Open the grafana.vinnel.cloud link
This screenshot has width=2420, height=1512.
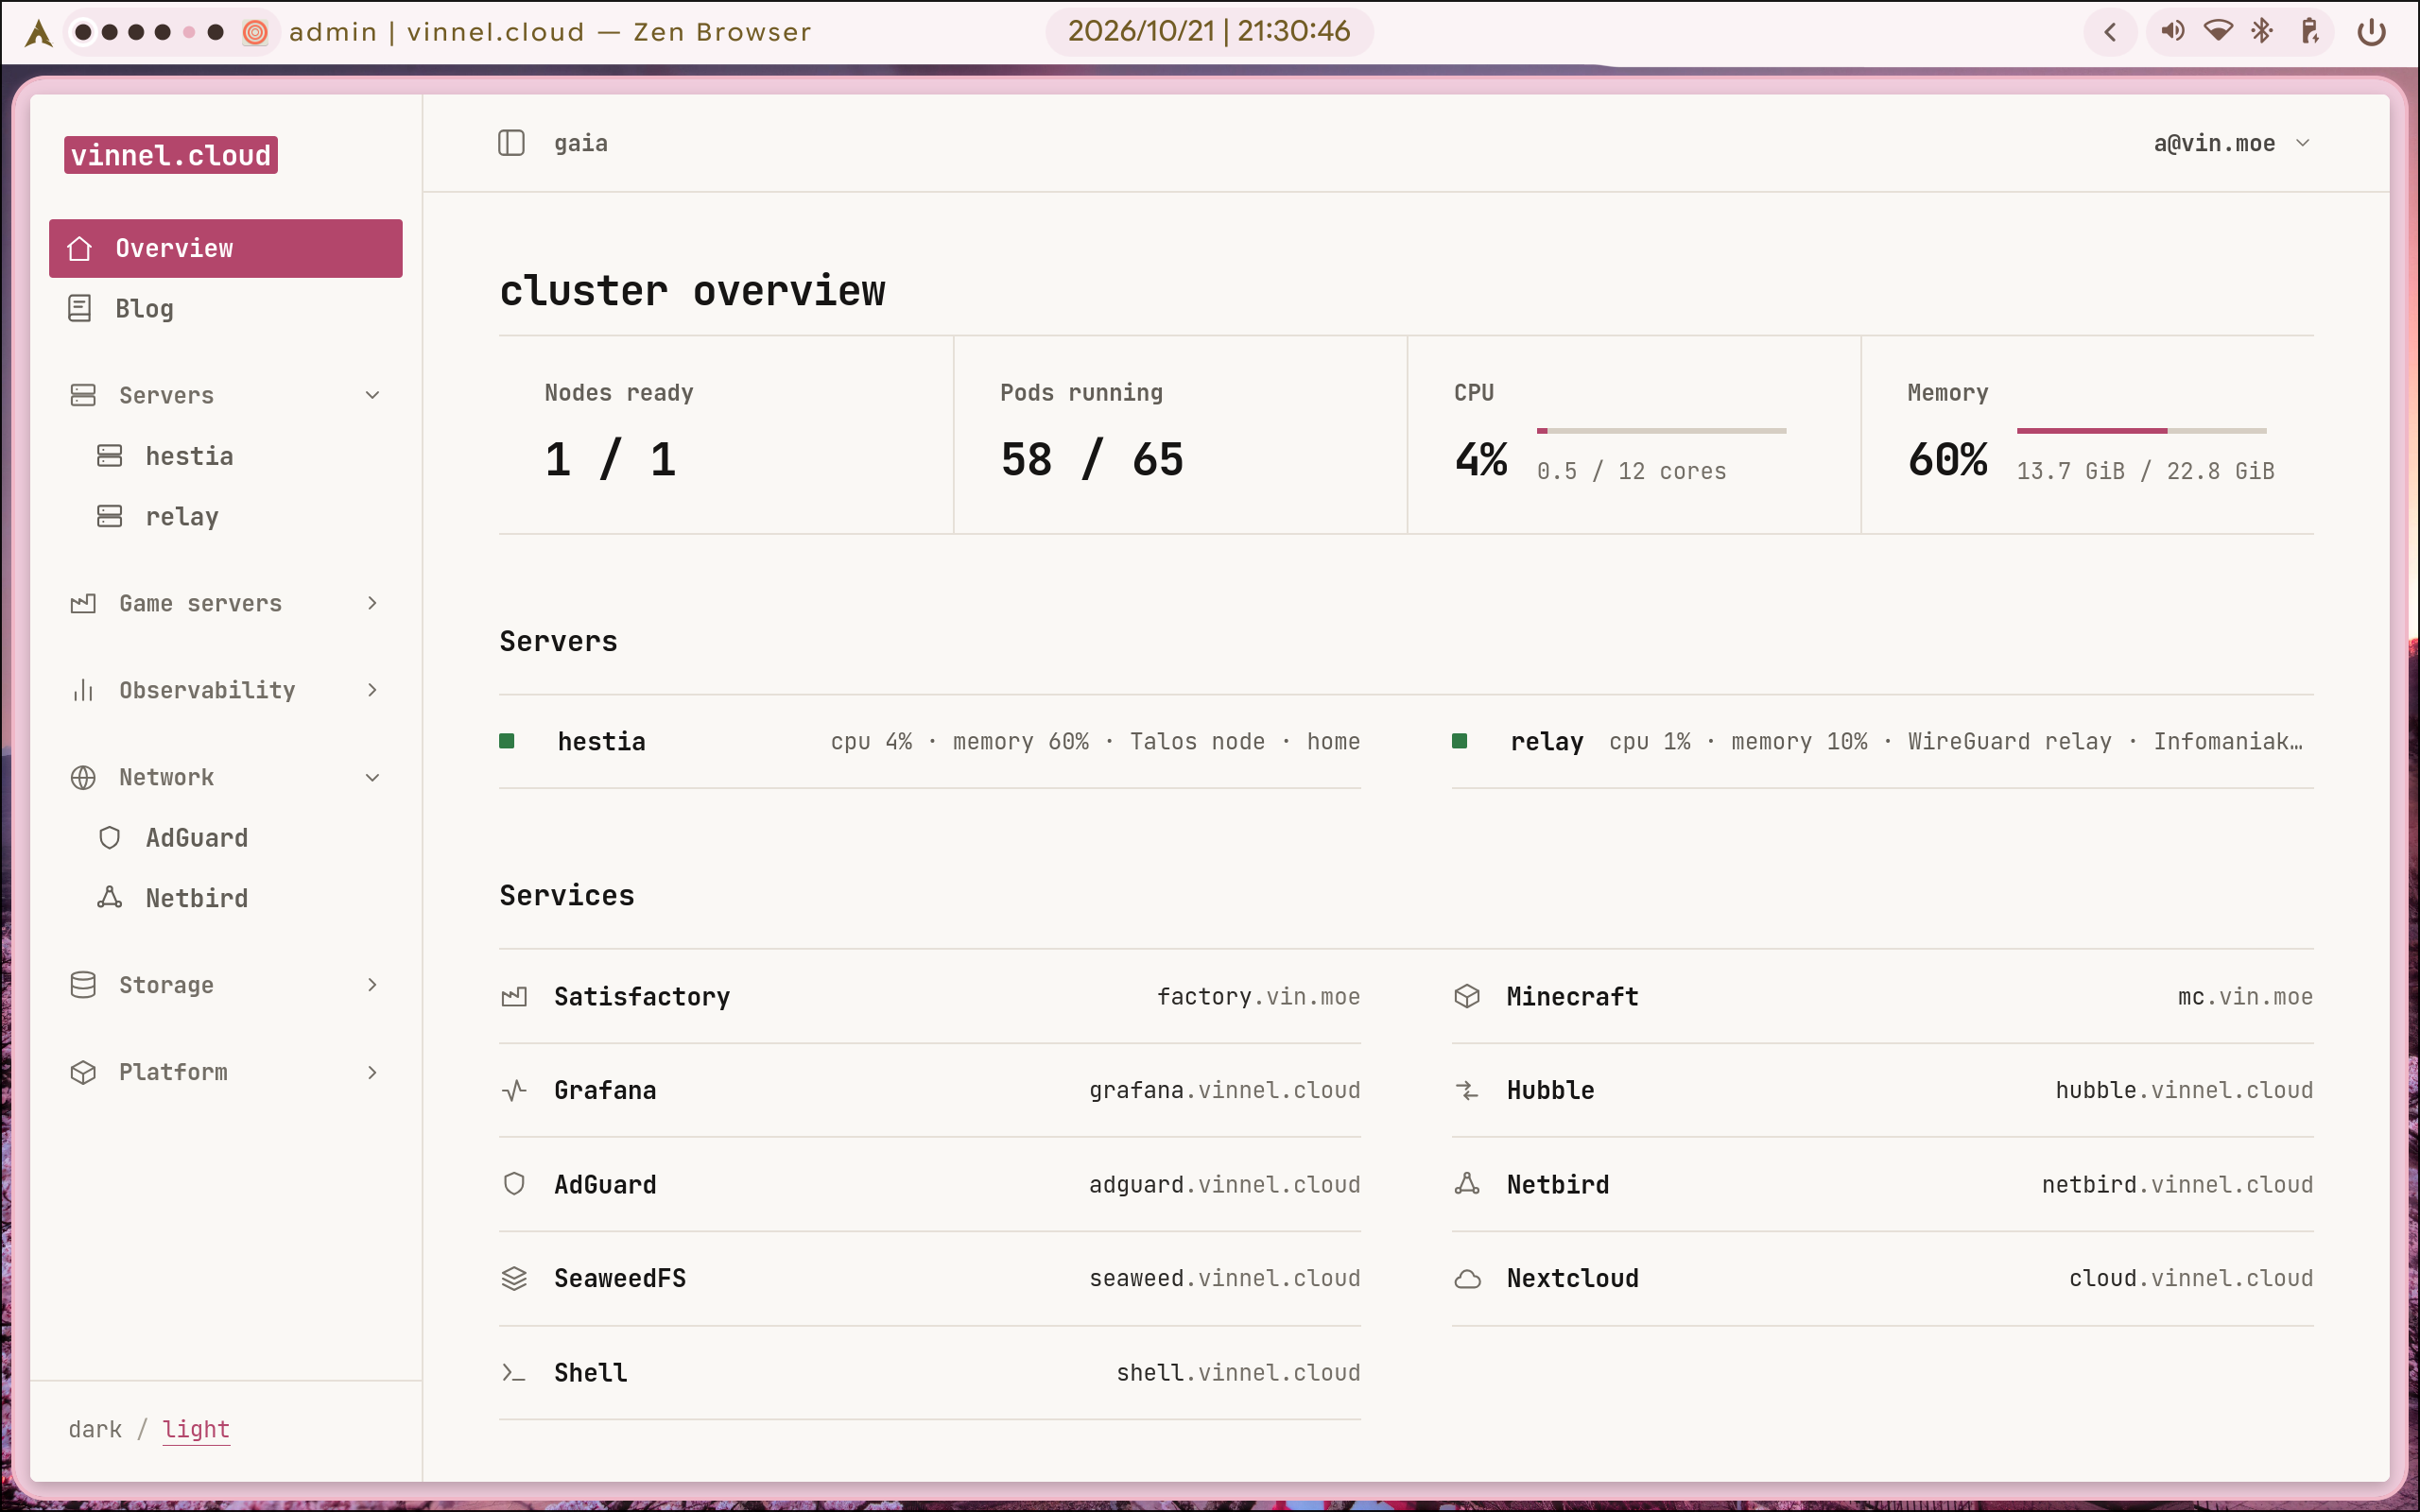coord(1224,1090)
